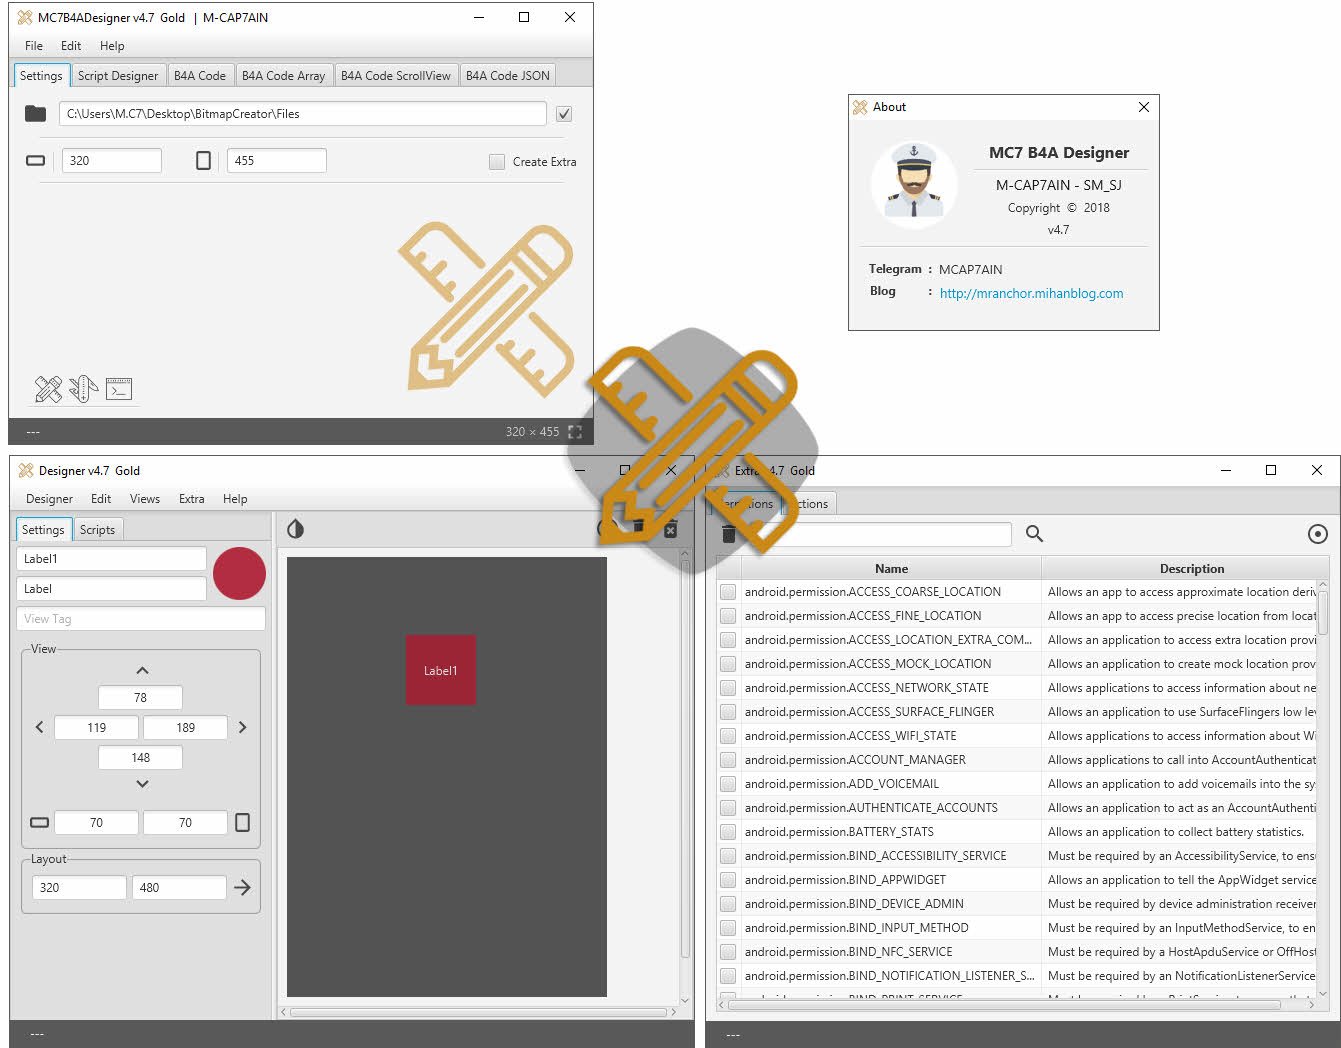Click the fullscreen icon in status bar
Screen dimensions: 1341x1048
[x=575, y=432]
